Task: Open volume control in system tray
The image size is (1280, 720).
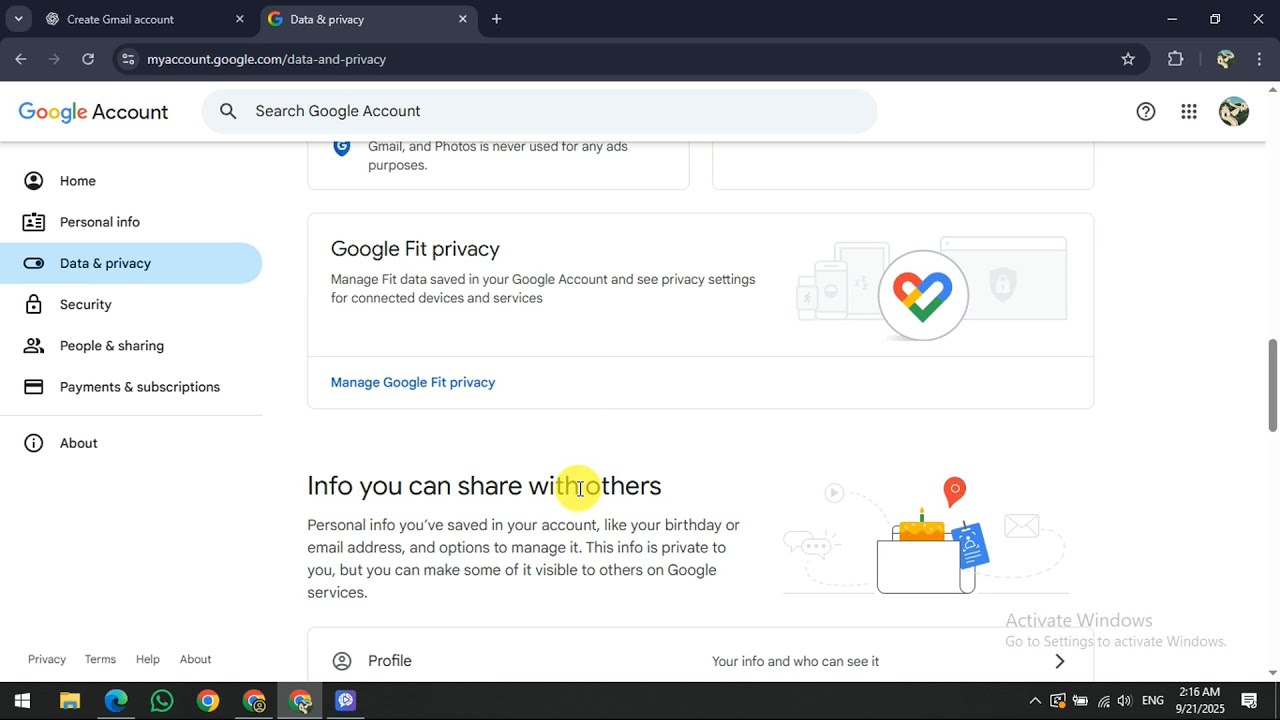Action: pyautogui.click(x=1125, y=701)
